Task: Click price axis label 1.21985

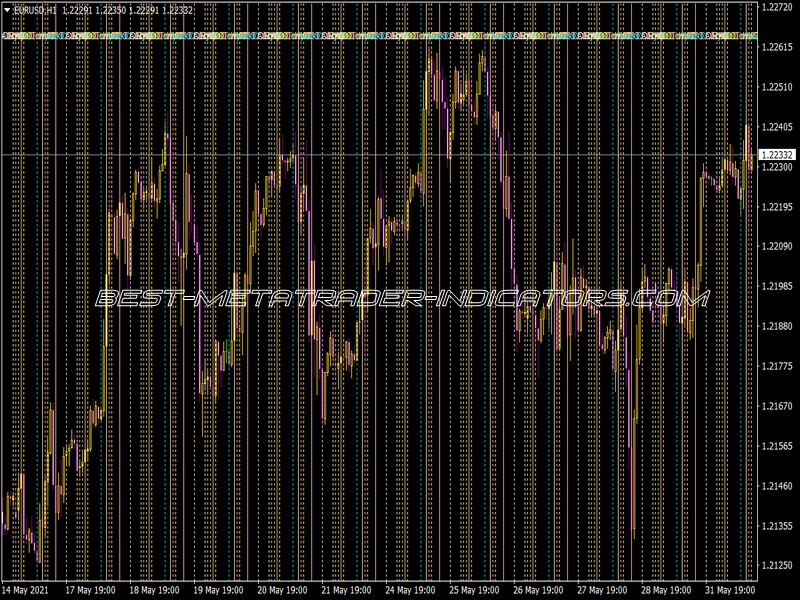Action: click(777, 286)
